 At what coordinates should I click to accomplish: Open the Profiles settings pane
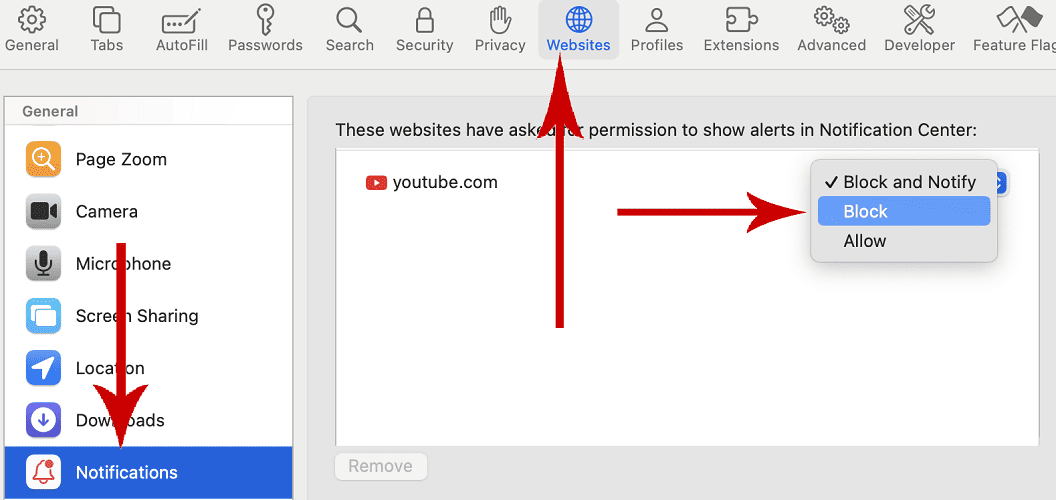pos(657,29)
